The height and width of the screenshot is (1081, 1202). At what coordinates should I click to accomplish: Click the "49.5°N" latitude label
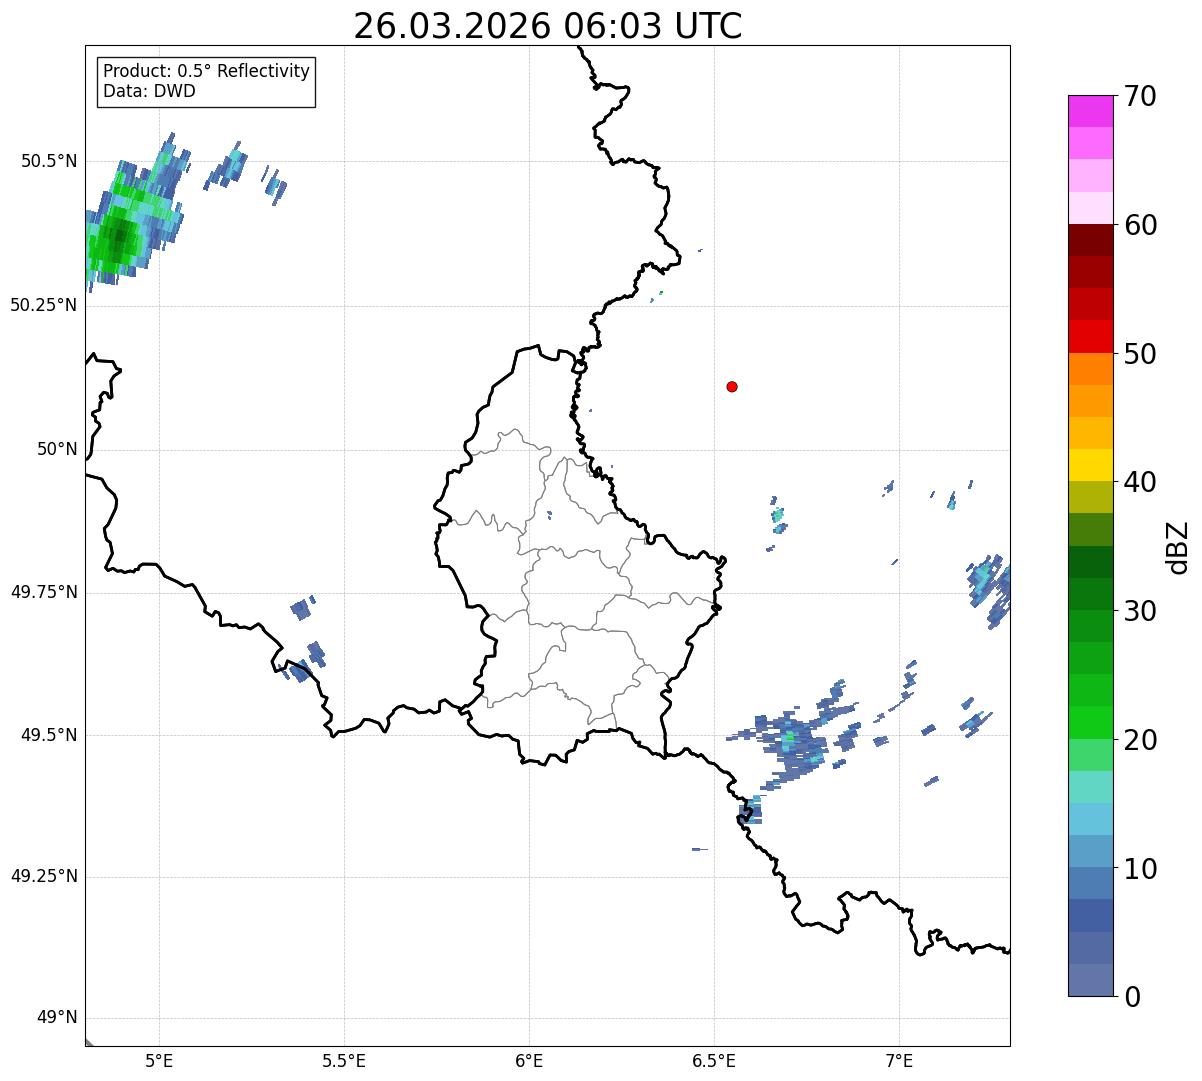click(x=49, y=735)
